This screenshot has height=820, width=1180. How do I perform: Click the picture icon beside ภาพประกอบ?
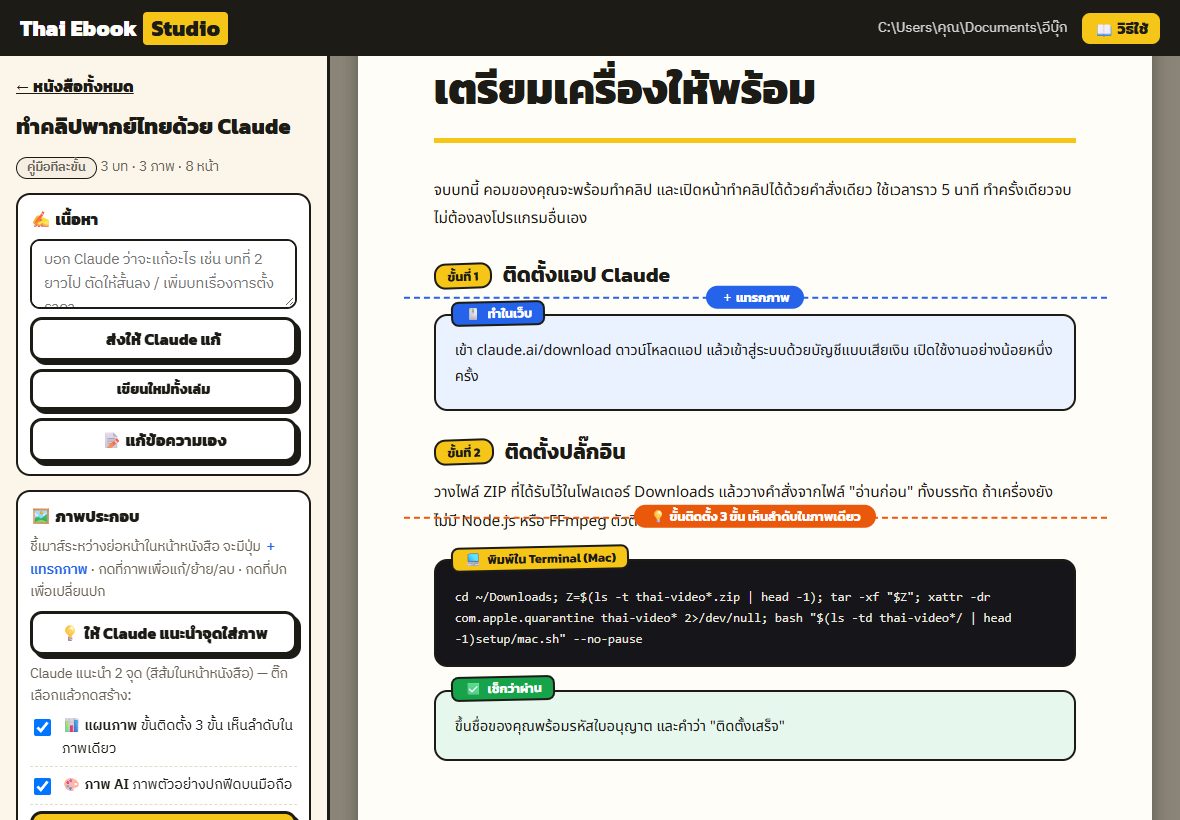pos(41,516)
